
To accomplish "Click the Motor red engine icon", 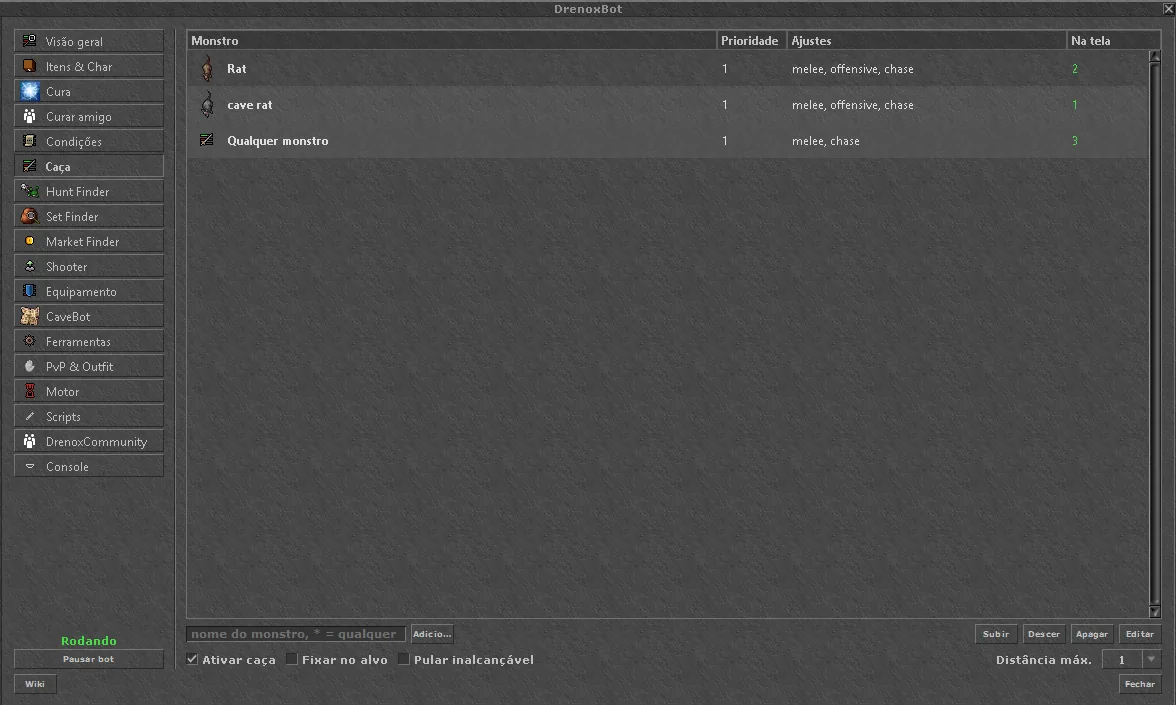I will pos(29,391).
